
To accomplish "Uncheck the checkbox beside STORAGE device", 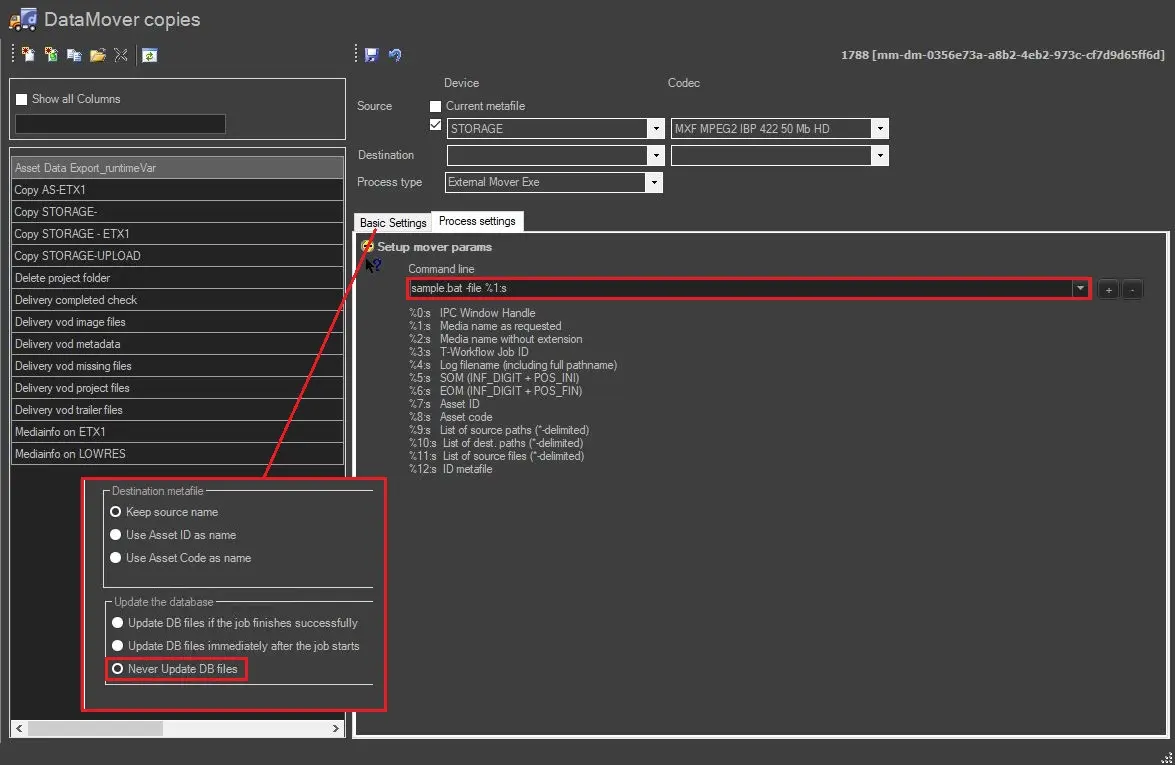I will (436, 126).
